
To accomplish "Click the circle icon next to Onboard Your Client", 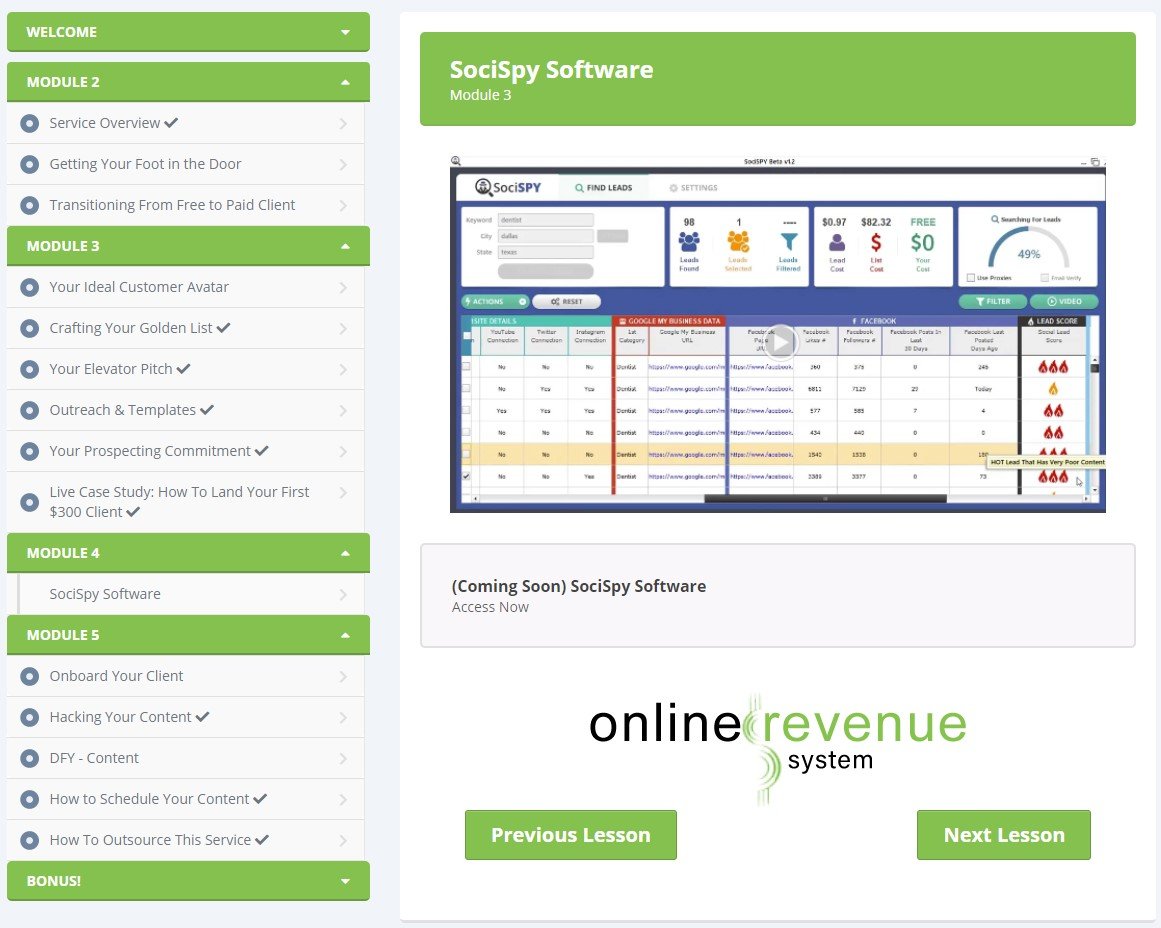I will click(x=29, y=676).
